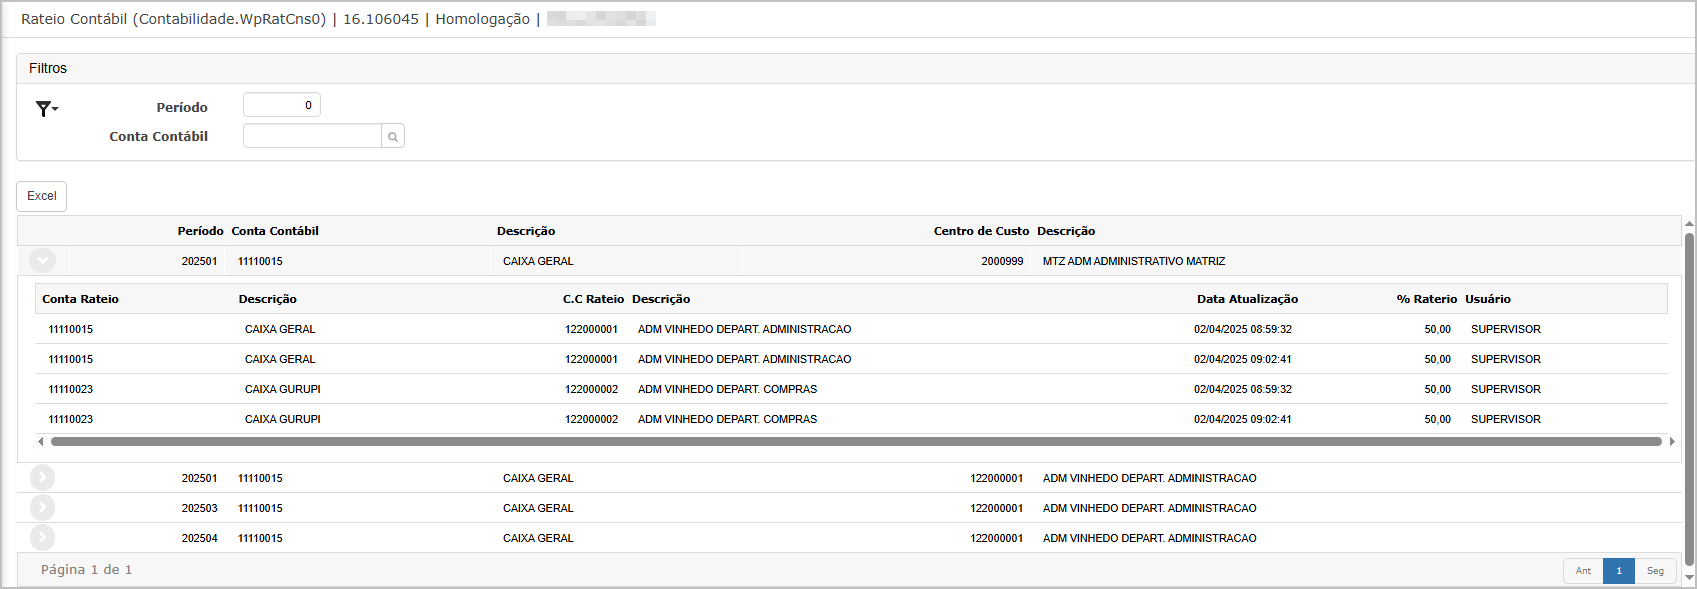Select date cell 02/04/2025 08:59:32 for CAIXA GERAL
Screen dimensions: 1697x589
1243,329
